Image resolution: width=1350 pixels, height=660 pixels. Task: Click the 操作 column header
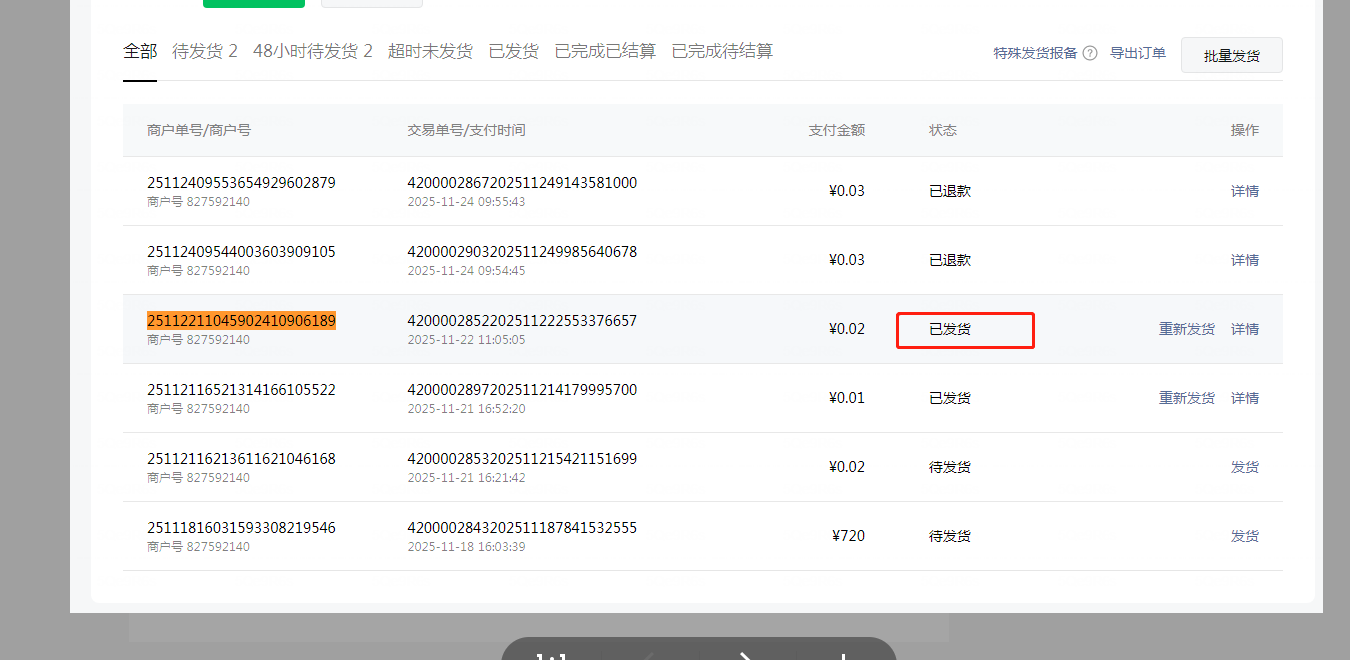coord(1245,130)
